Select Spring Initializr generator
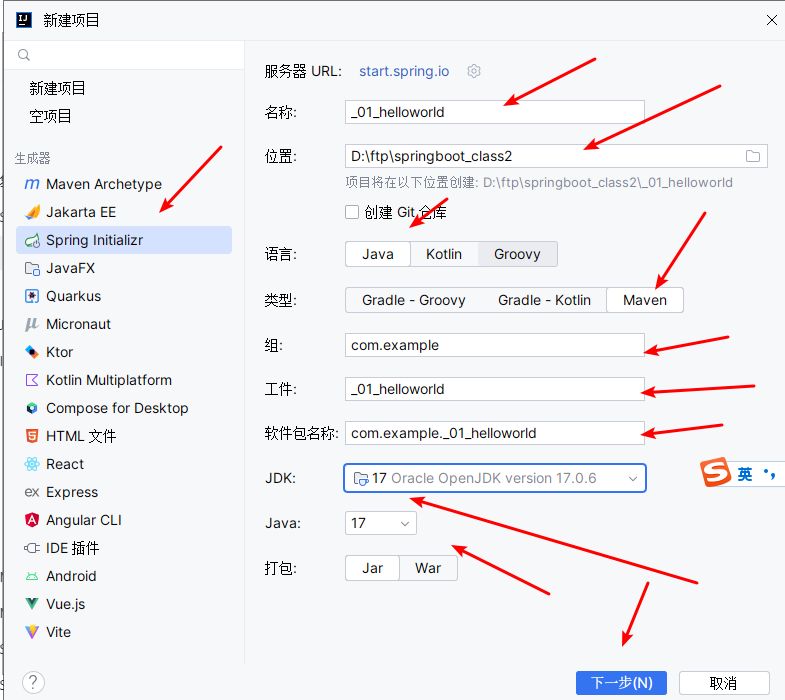This screenshot has height=700, width=785. (124, 240)
